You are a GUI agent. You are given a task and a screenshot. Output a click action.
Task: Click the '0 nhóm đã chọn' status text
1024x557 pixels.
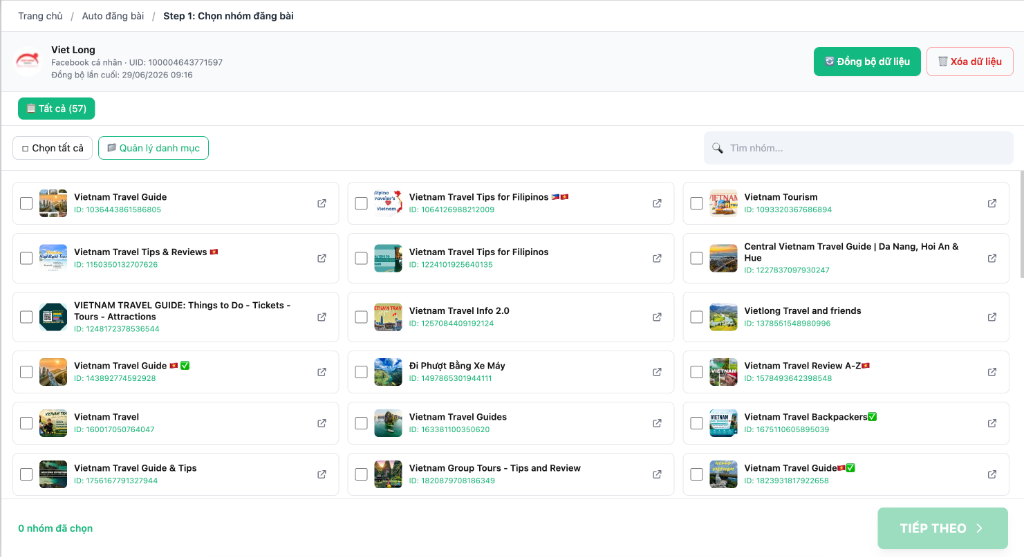click(56, 528)
